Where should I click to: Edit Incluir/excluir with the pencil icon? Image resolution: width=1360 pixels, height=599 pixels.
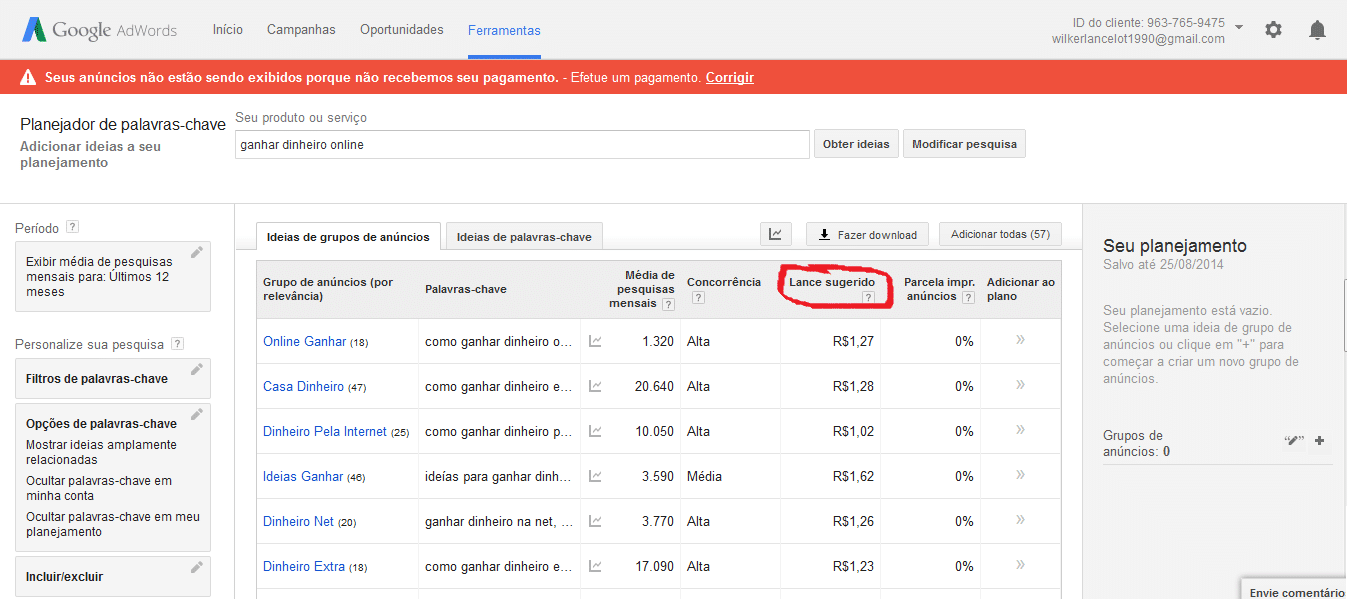[197, 567]
